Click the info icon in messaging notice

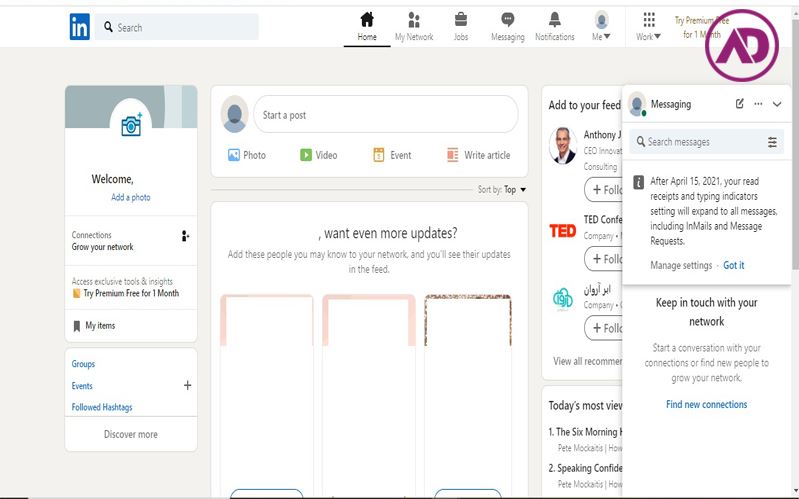[x=638, y=182]
